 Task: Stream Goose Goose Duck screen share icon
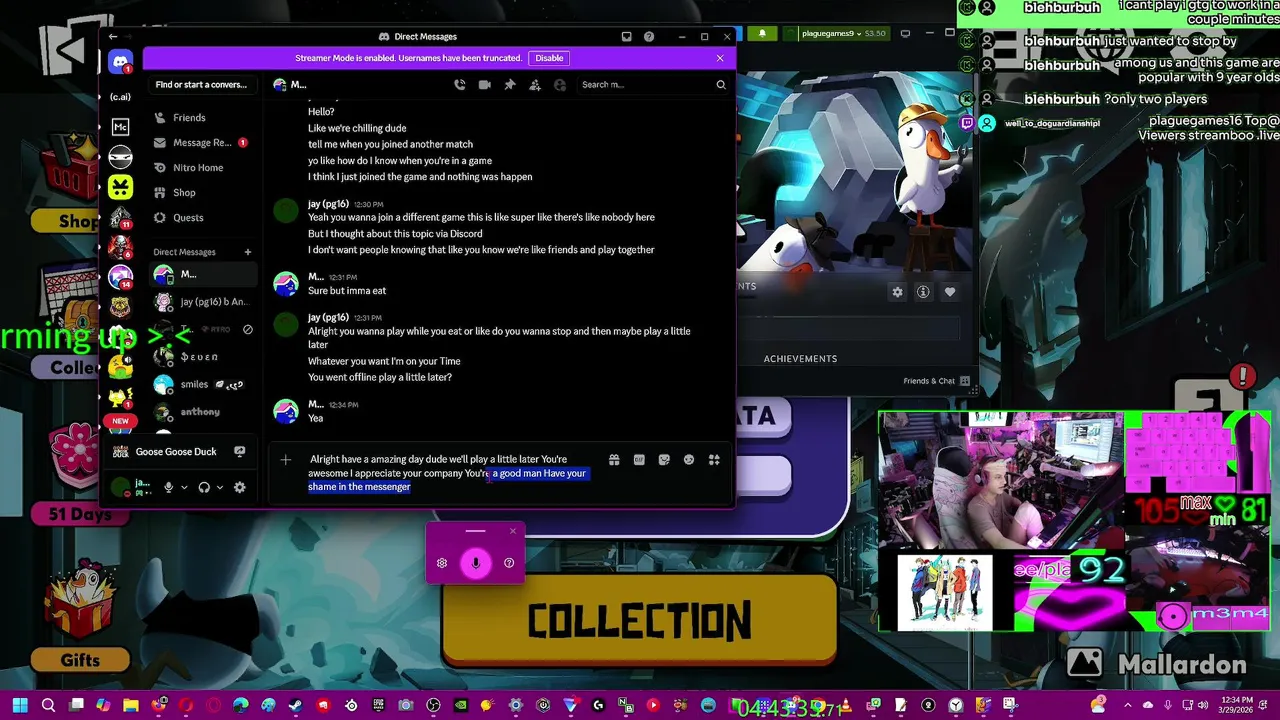[239, 452]
